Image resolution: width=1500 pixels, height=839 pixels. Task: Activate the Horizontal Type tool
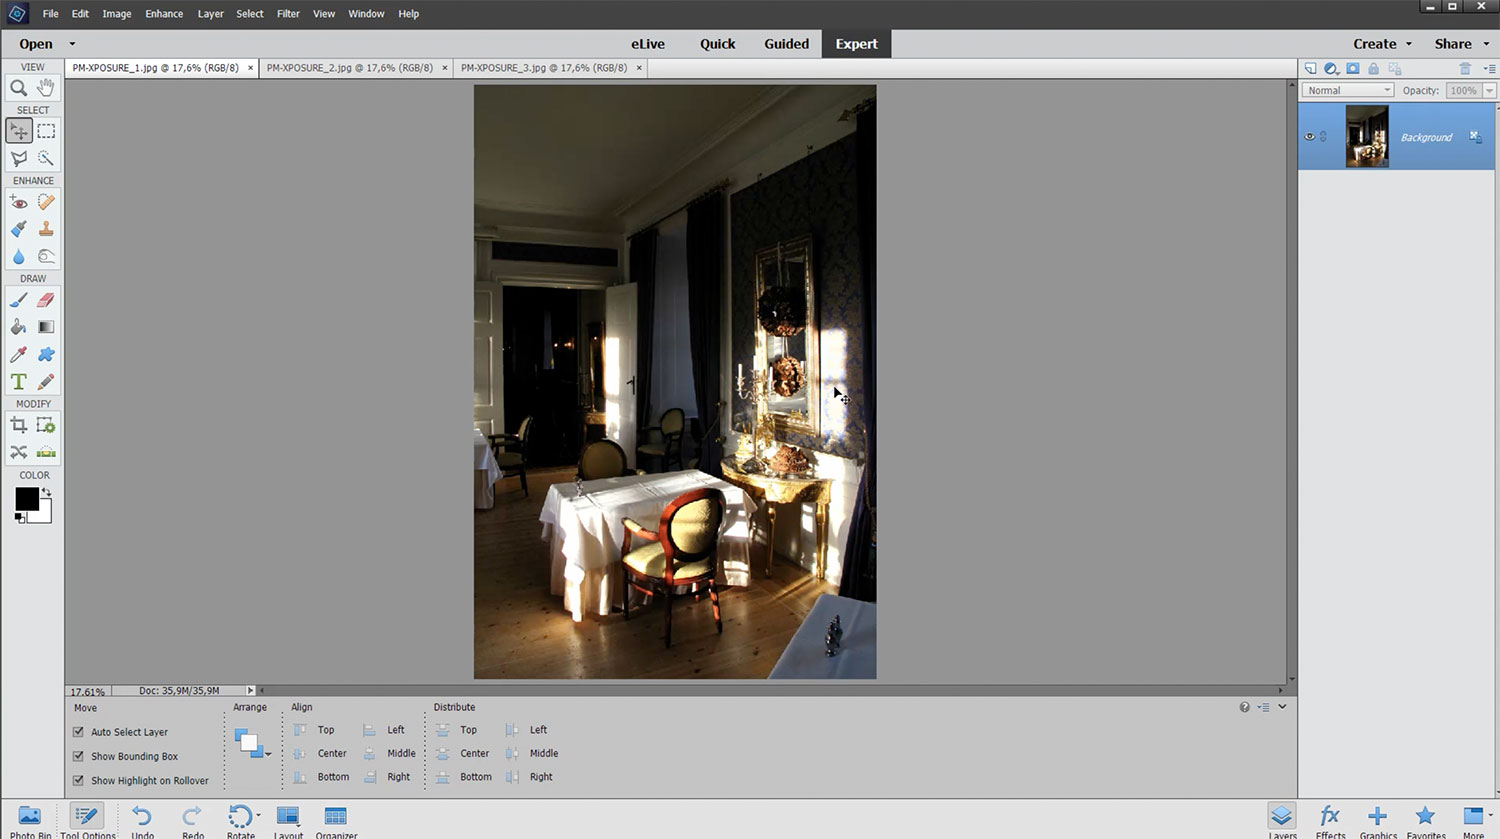[18, 382]
